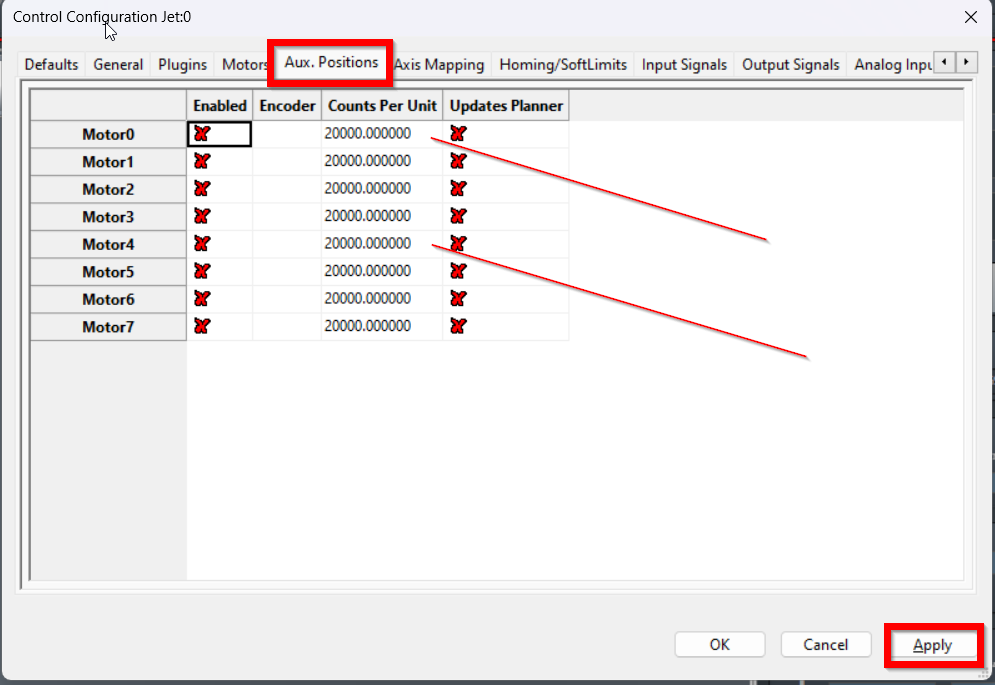Viewport: 995px width, 685px height.
Task: Open the Homing/SoftLimits tab
Action: (x=563, y=65)
